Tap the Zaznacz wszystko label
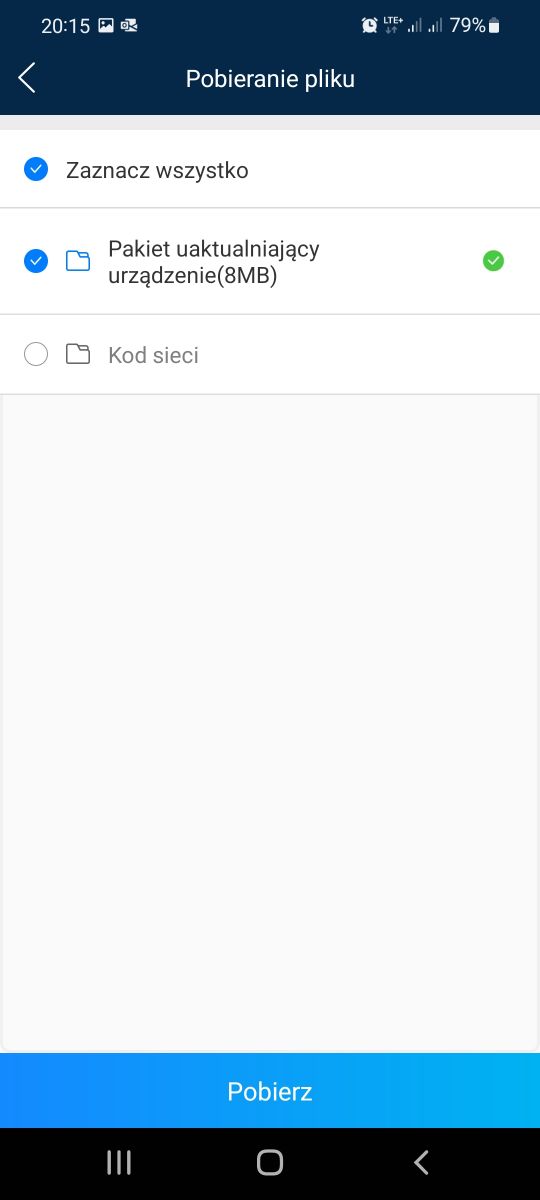Viewport: 540px width, 1200px height. (x=157, y=170)
